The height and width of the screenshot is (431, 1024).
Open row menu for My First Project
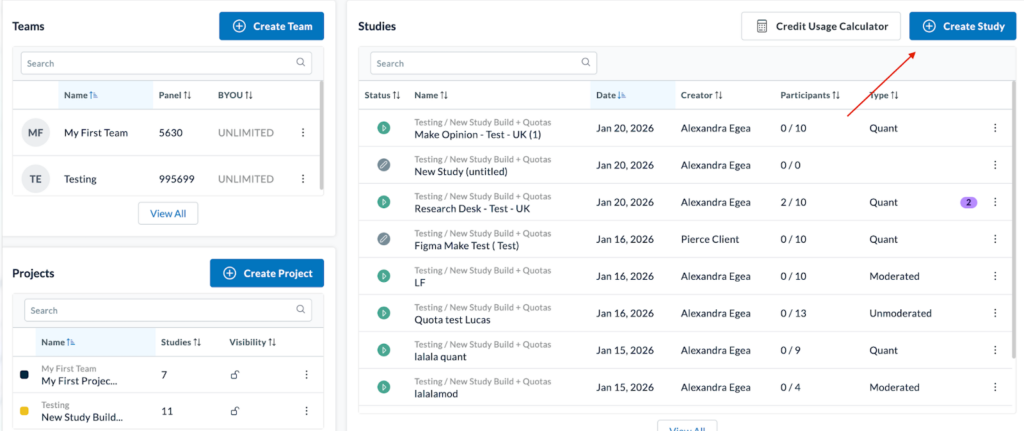coord(306,374)
